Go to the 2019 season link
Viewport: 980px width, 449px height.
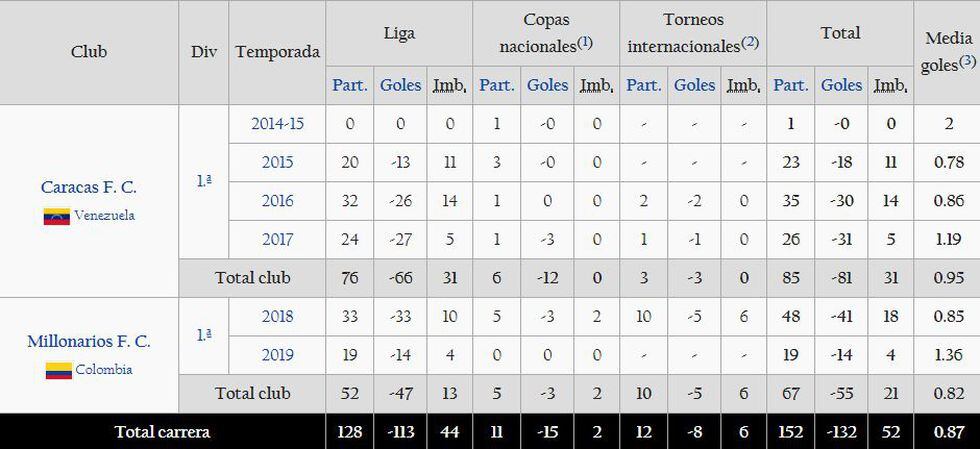click(x=277, y=354)
